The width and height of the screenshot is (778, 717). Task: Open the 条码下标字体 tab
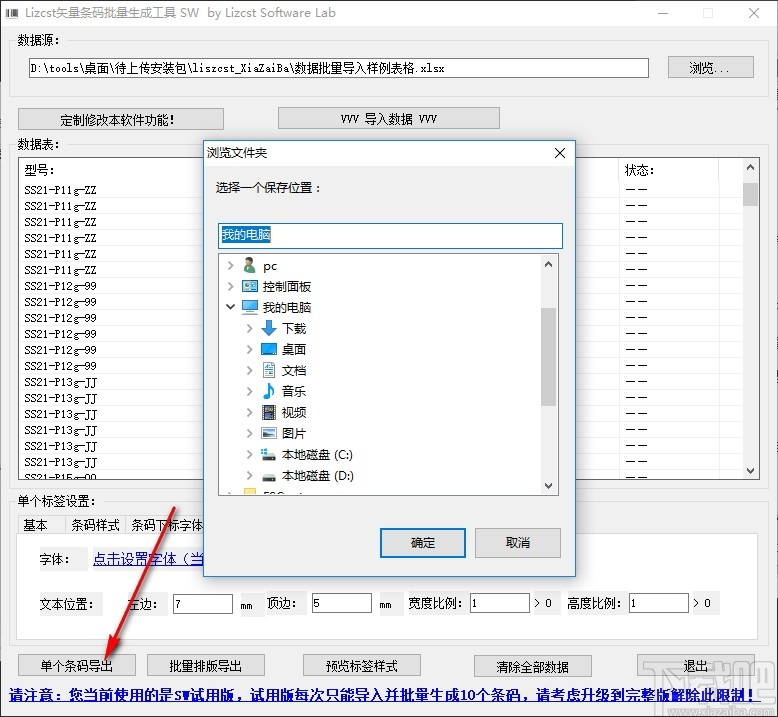pyautogui.click(x=166, y=525)
